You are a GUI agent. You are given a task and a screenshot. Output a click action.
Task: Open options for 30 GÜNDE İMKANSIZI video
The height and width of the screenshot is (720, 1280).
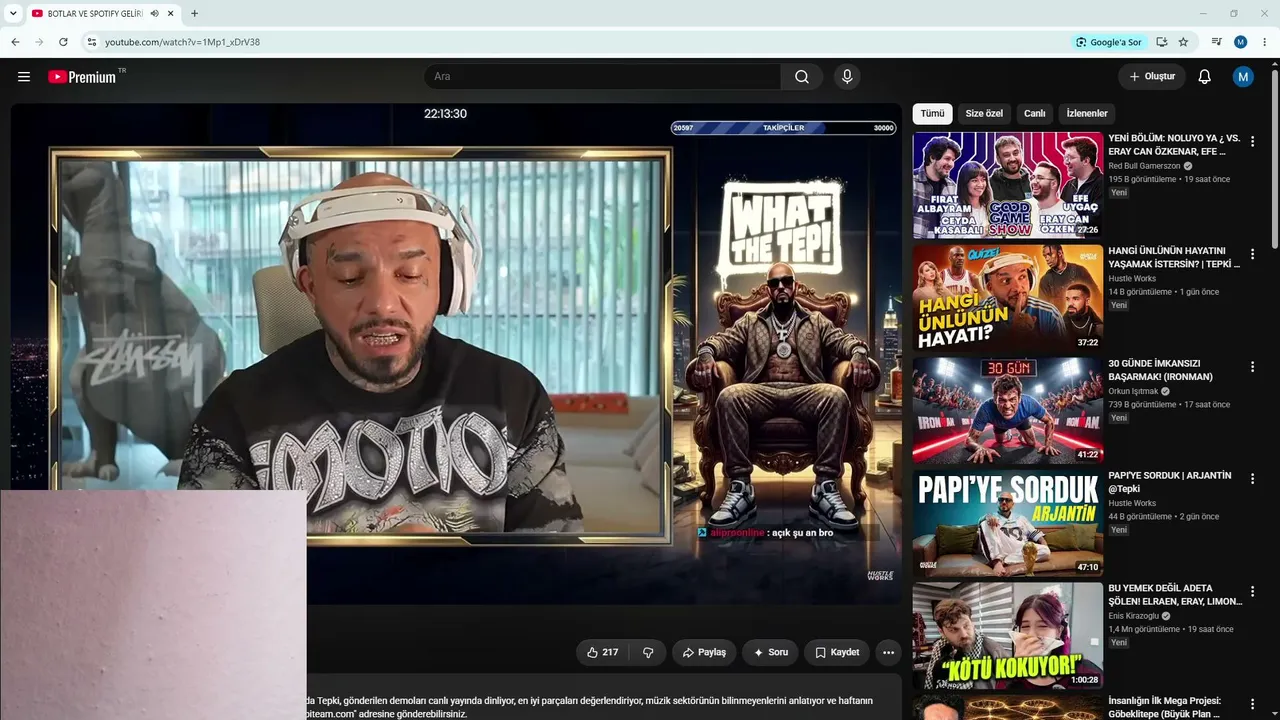point(1252,367)
